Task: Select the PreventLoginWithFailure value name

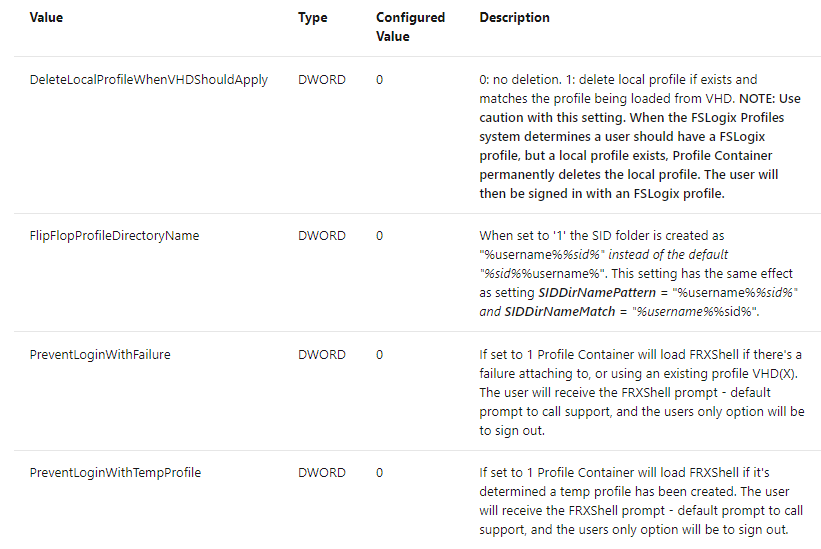Action: click(100, 355)
